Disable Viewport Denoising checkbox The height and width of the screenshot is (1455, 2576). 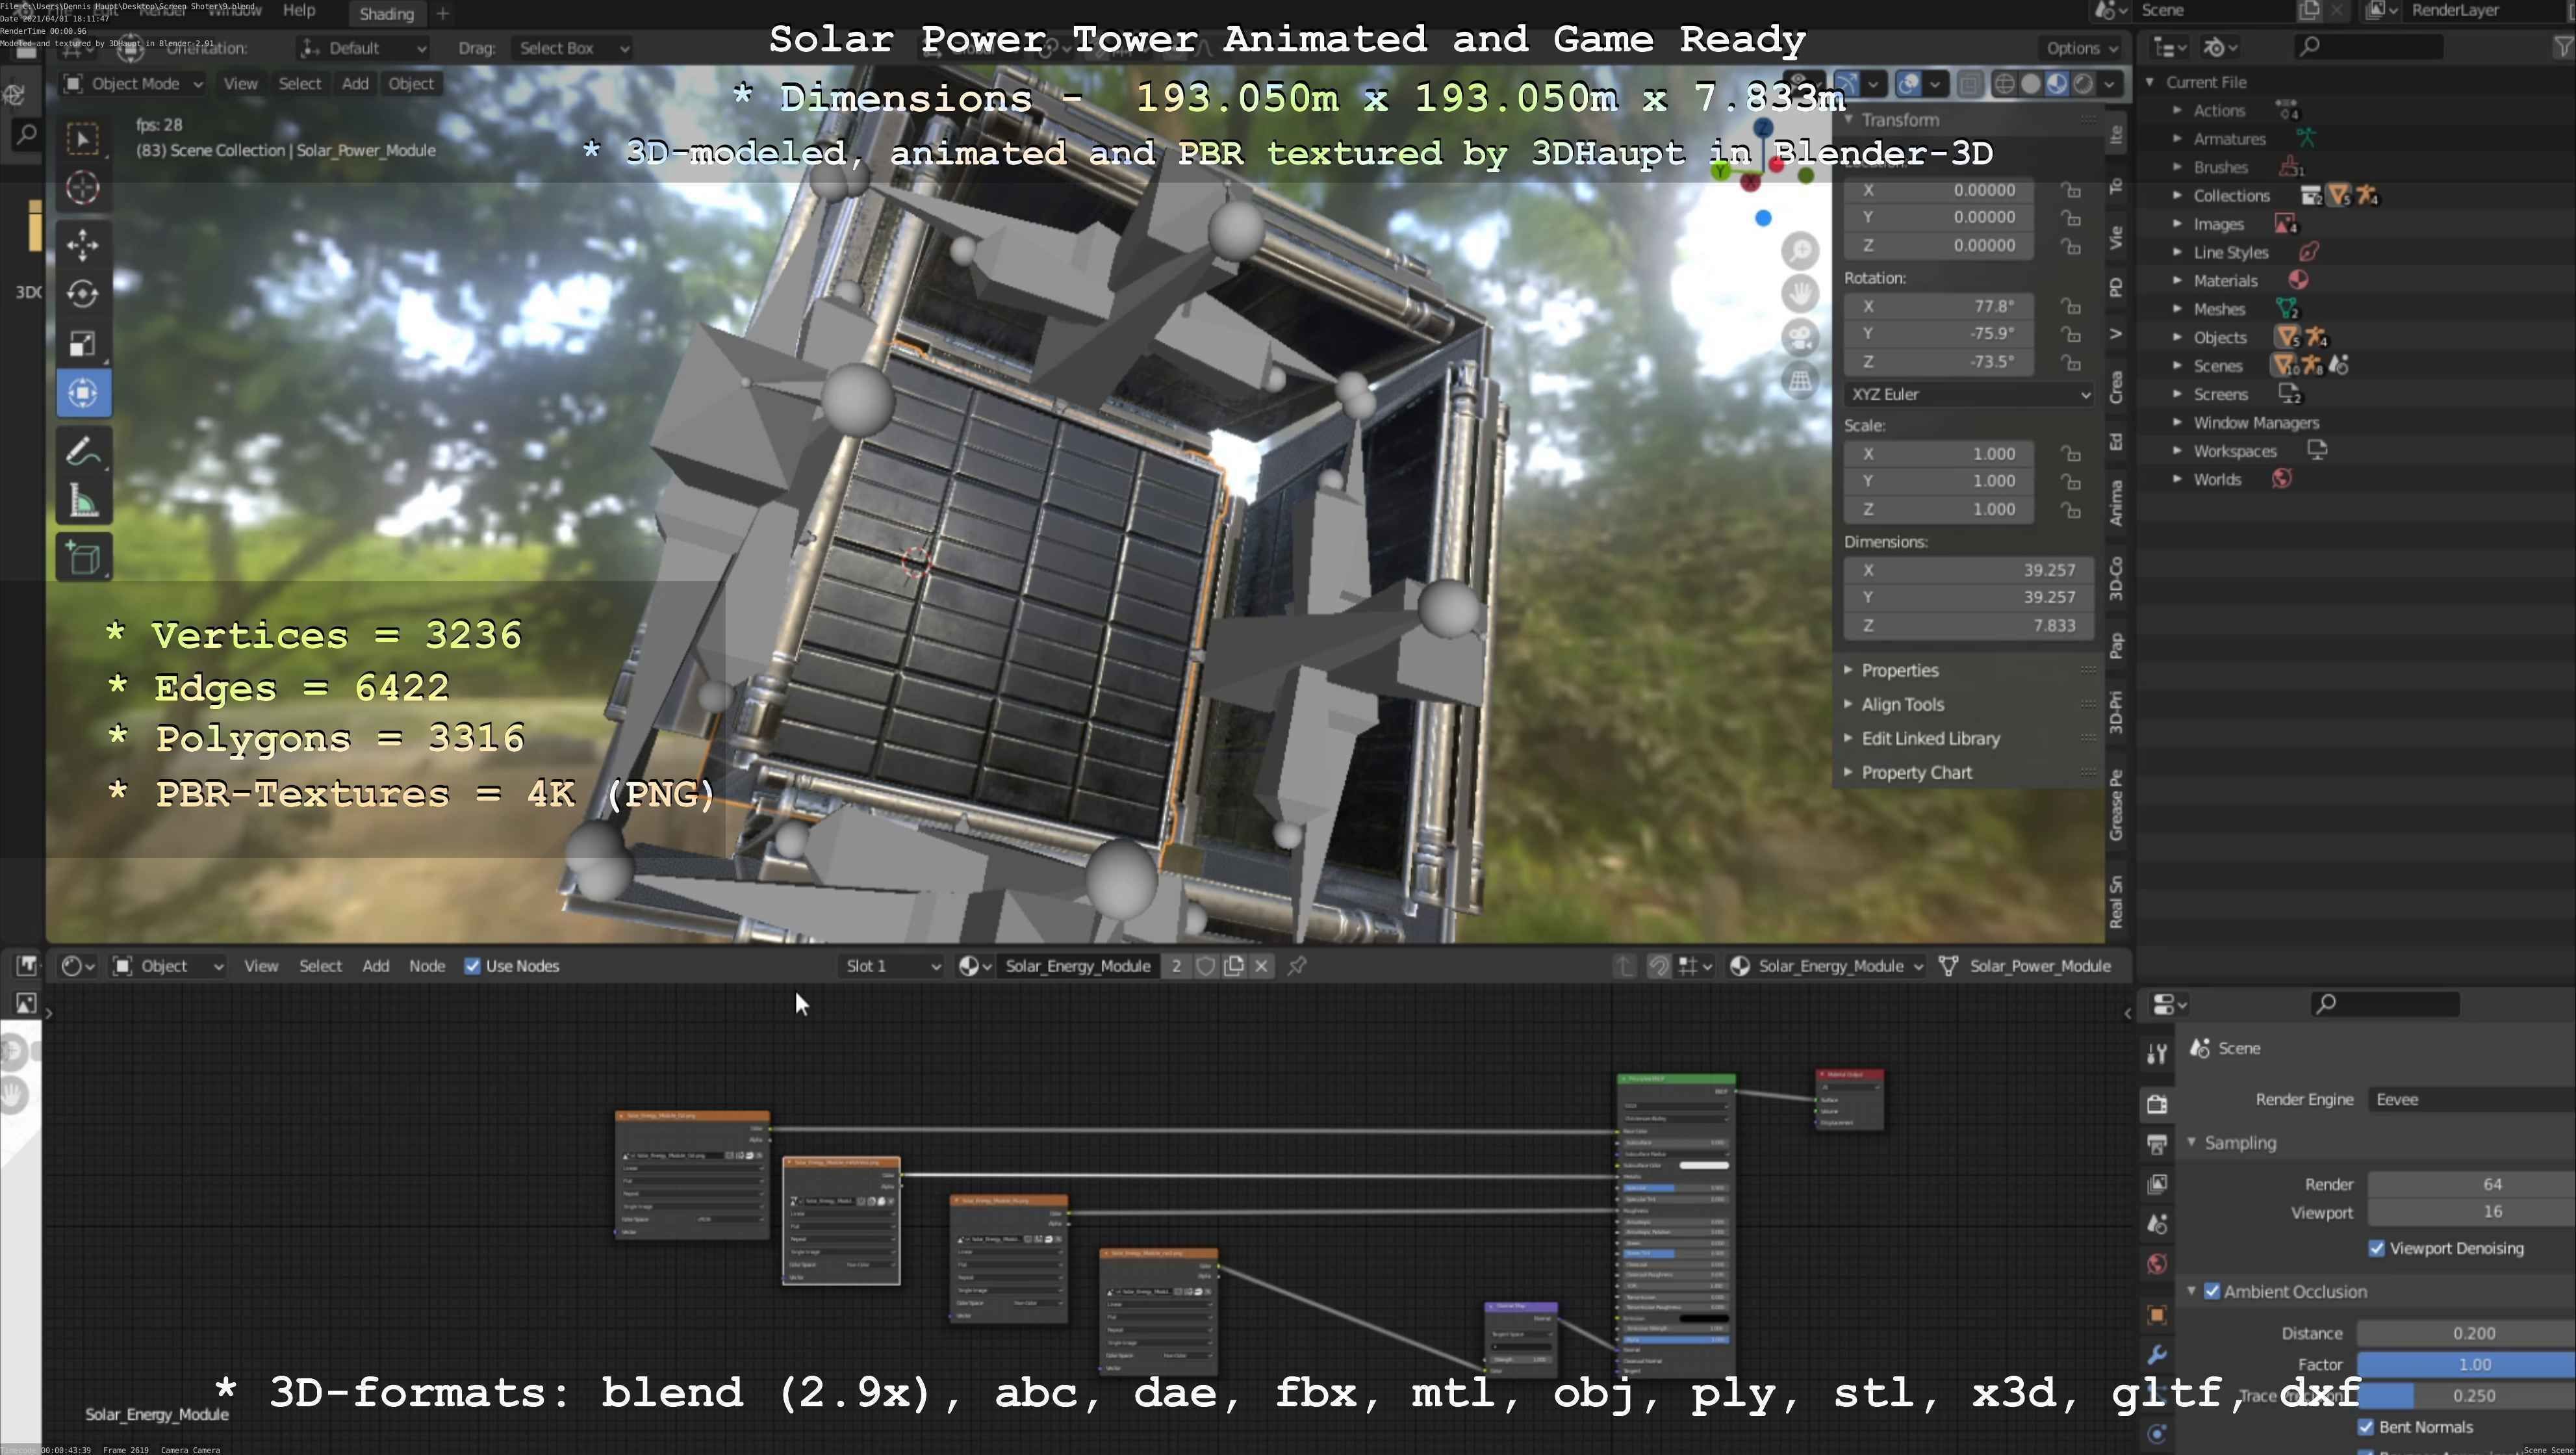[x=2377, y=1248]
